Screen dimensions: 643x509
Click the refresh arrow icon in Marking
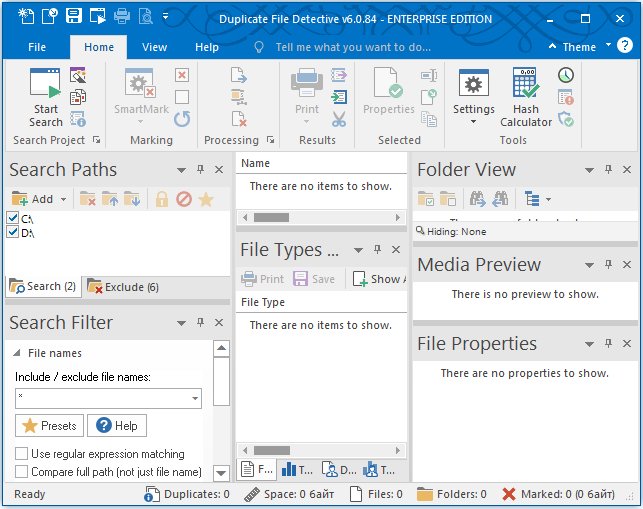pos(182,119)
